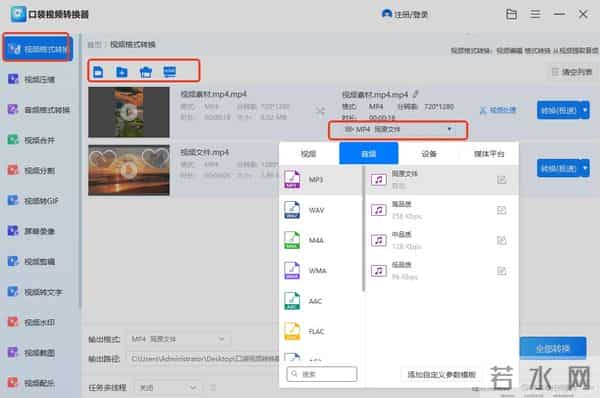Screen dimensions: 600x398
Task: Select the AAC audio format
Action: click(x=321, y=301)
